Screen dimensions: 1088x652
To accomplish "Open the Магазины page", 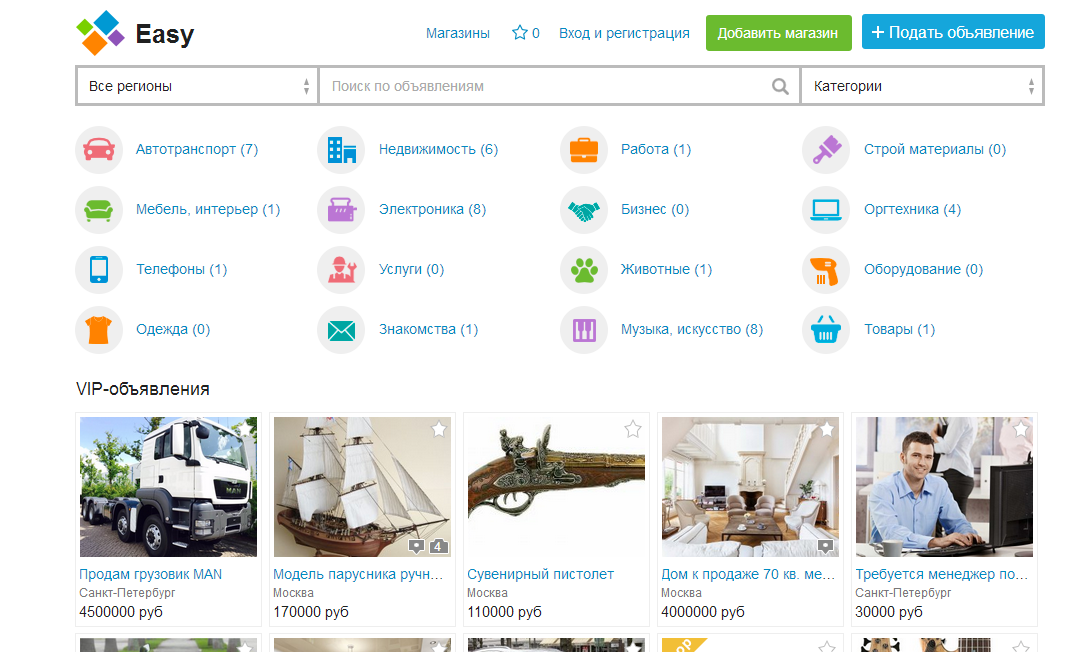I will click(x=458, y=33).
